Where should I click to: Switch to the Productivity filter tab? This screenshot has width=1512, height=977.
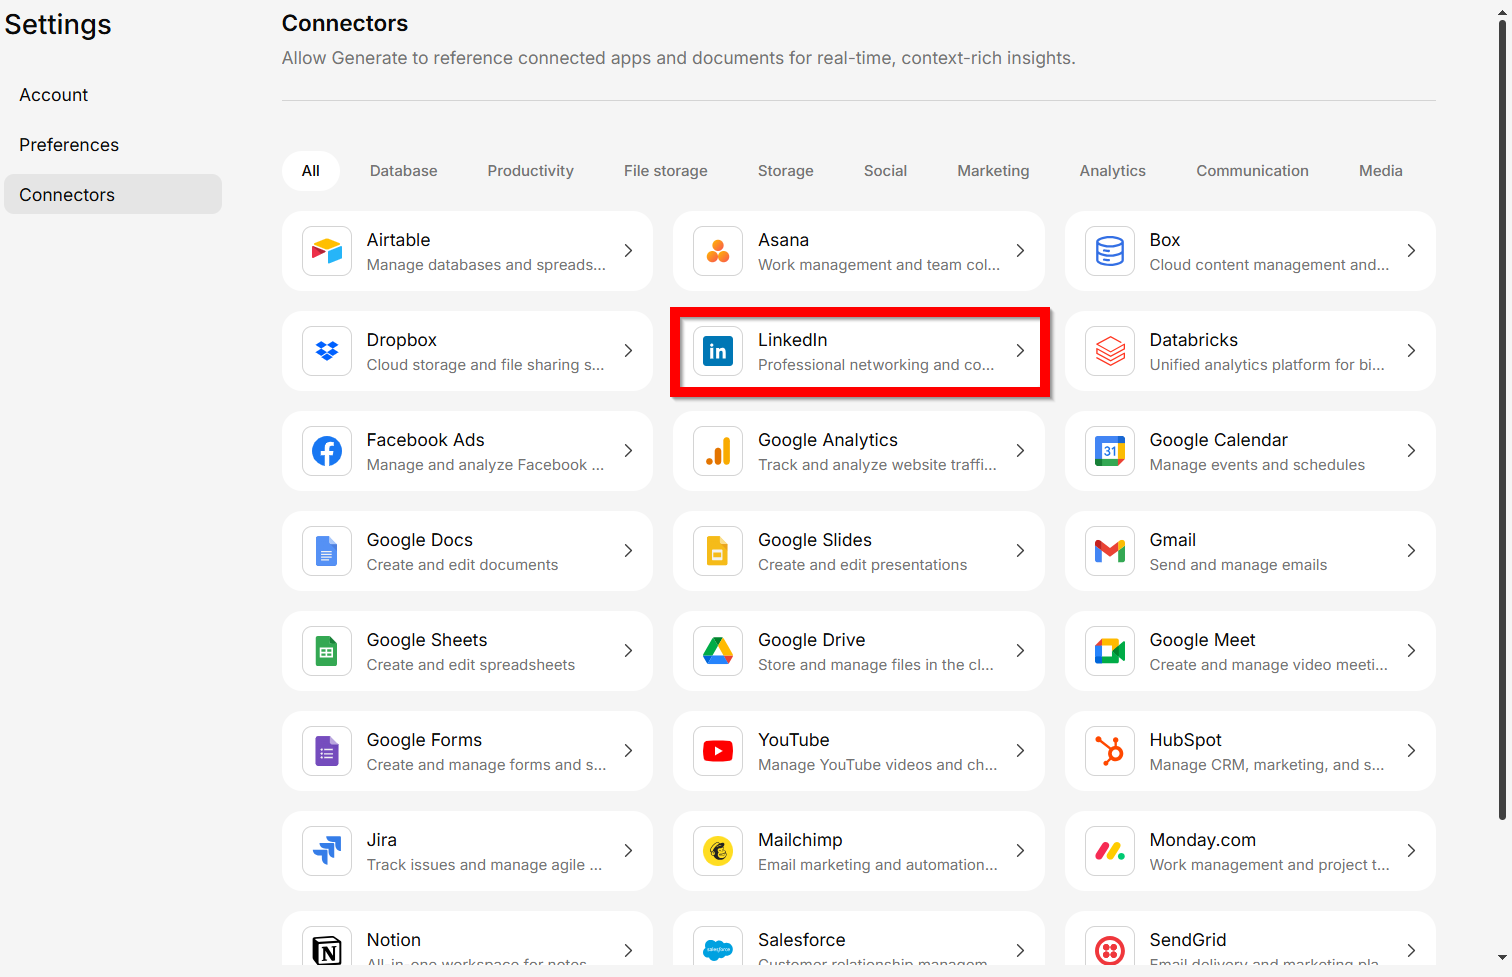point(530,171)
